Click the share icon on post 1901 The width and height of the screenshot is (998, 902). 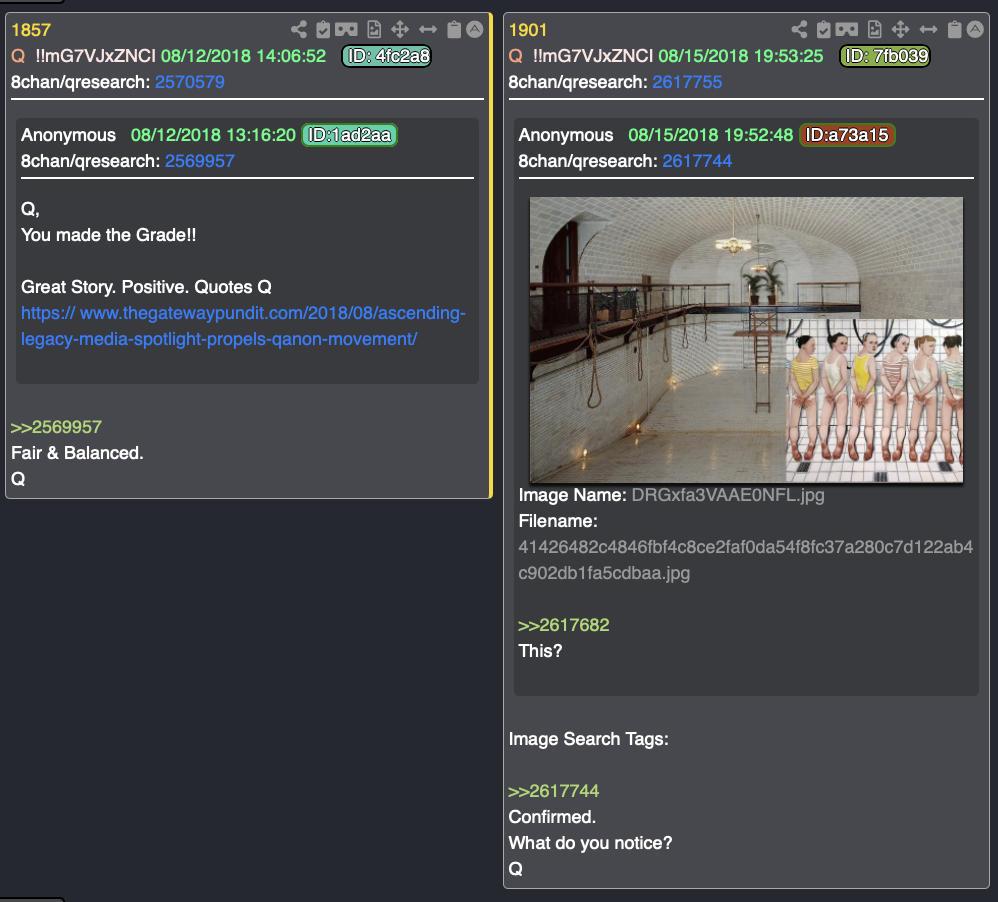[799, 29]
